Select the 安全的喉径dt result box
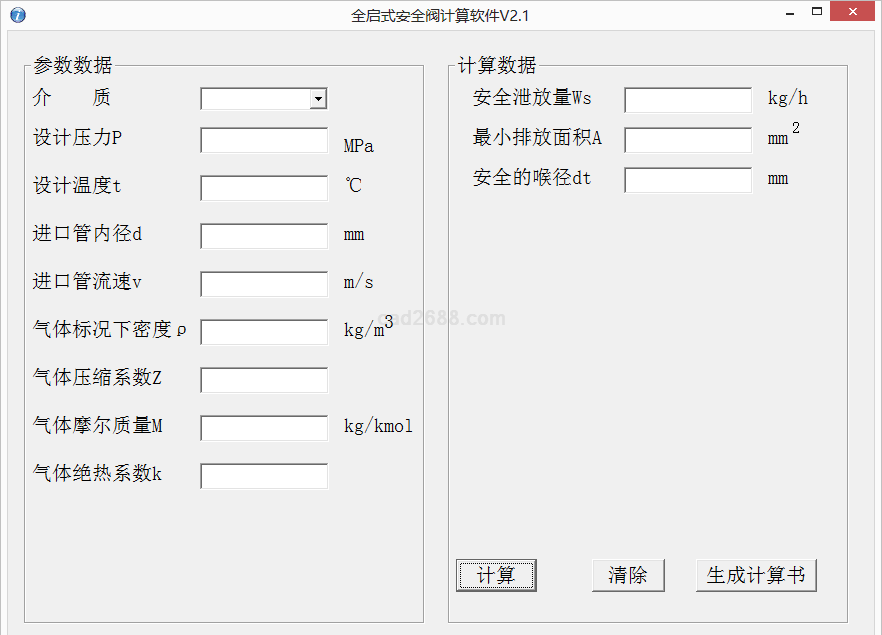The height and width of the screenshot is (635, 882). (688, 180)
